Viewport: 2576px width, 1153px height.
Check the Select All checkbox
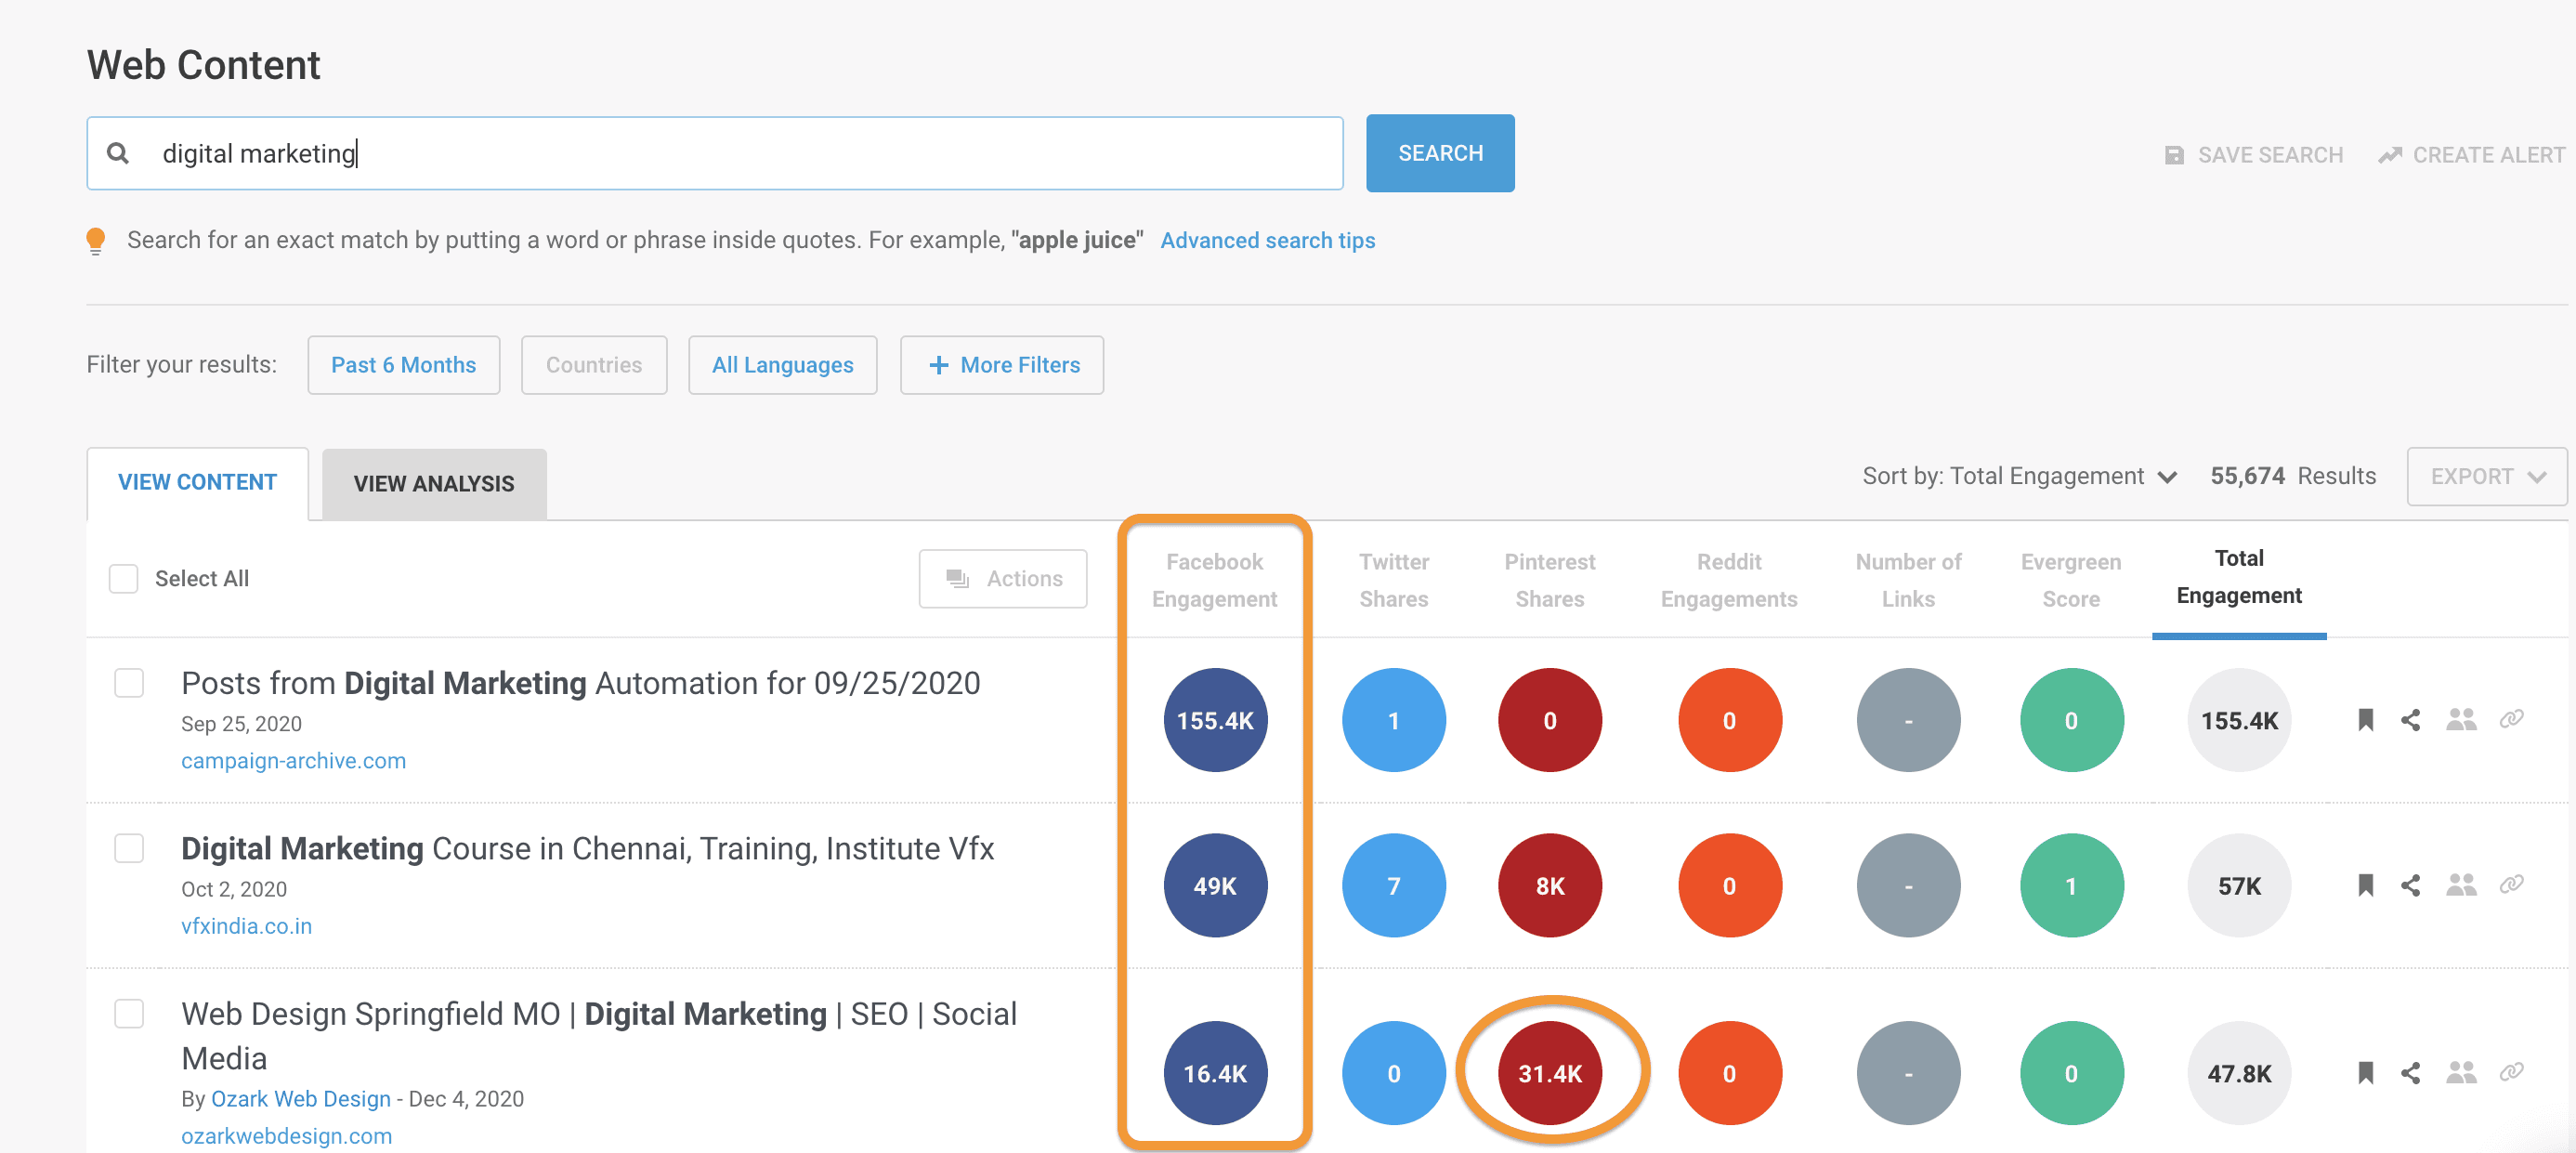(124, 579)
